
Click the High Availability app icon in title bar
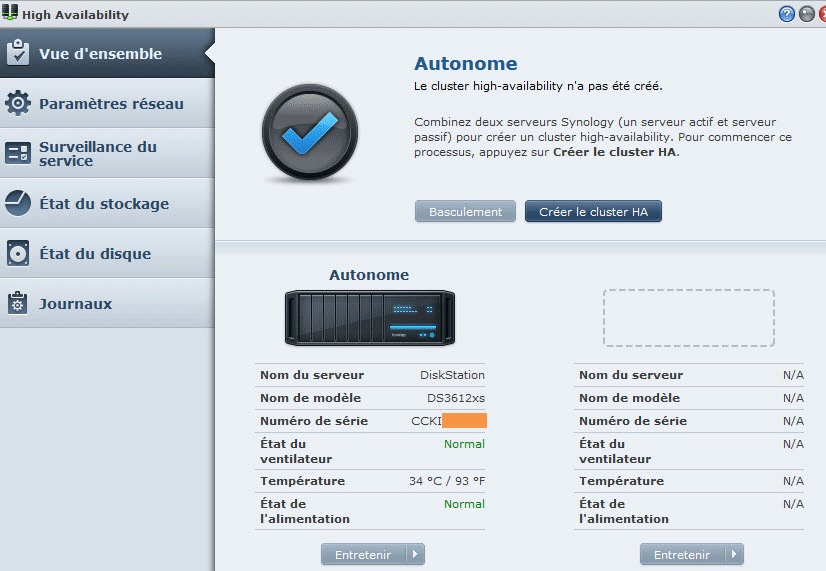tap(10, 14)
